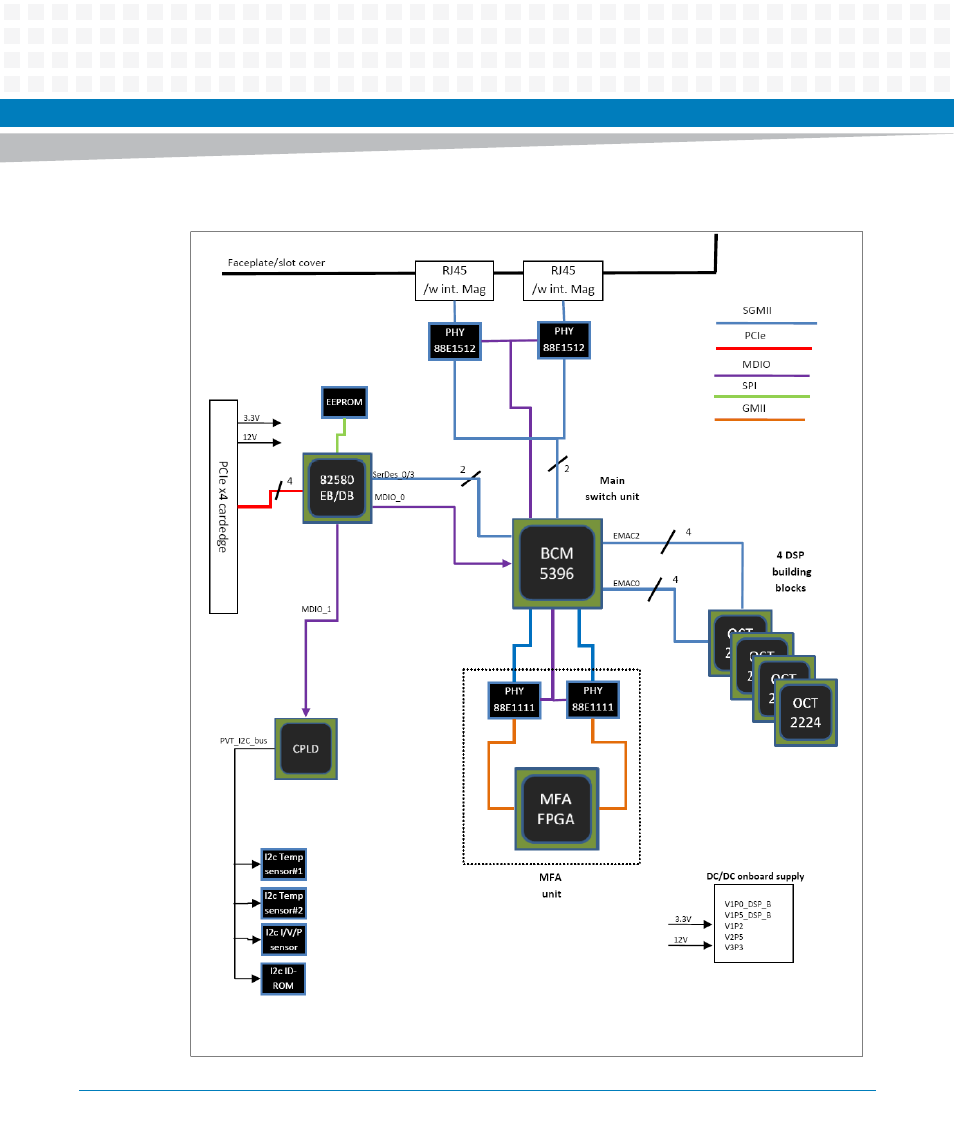The height and width of the screenshot is (1145, 954).
Task: Click the V1P0_DSP_B text
Action: (748, 904)
